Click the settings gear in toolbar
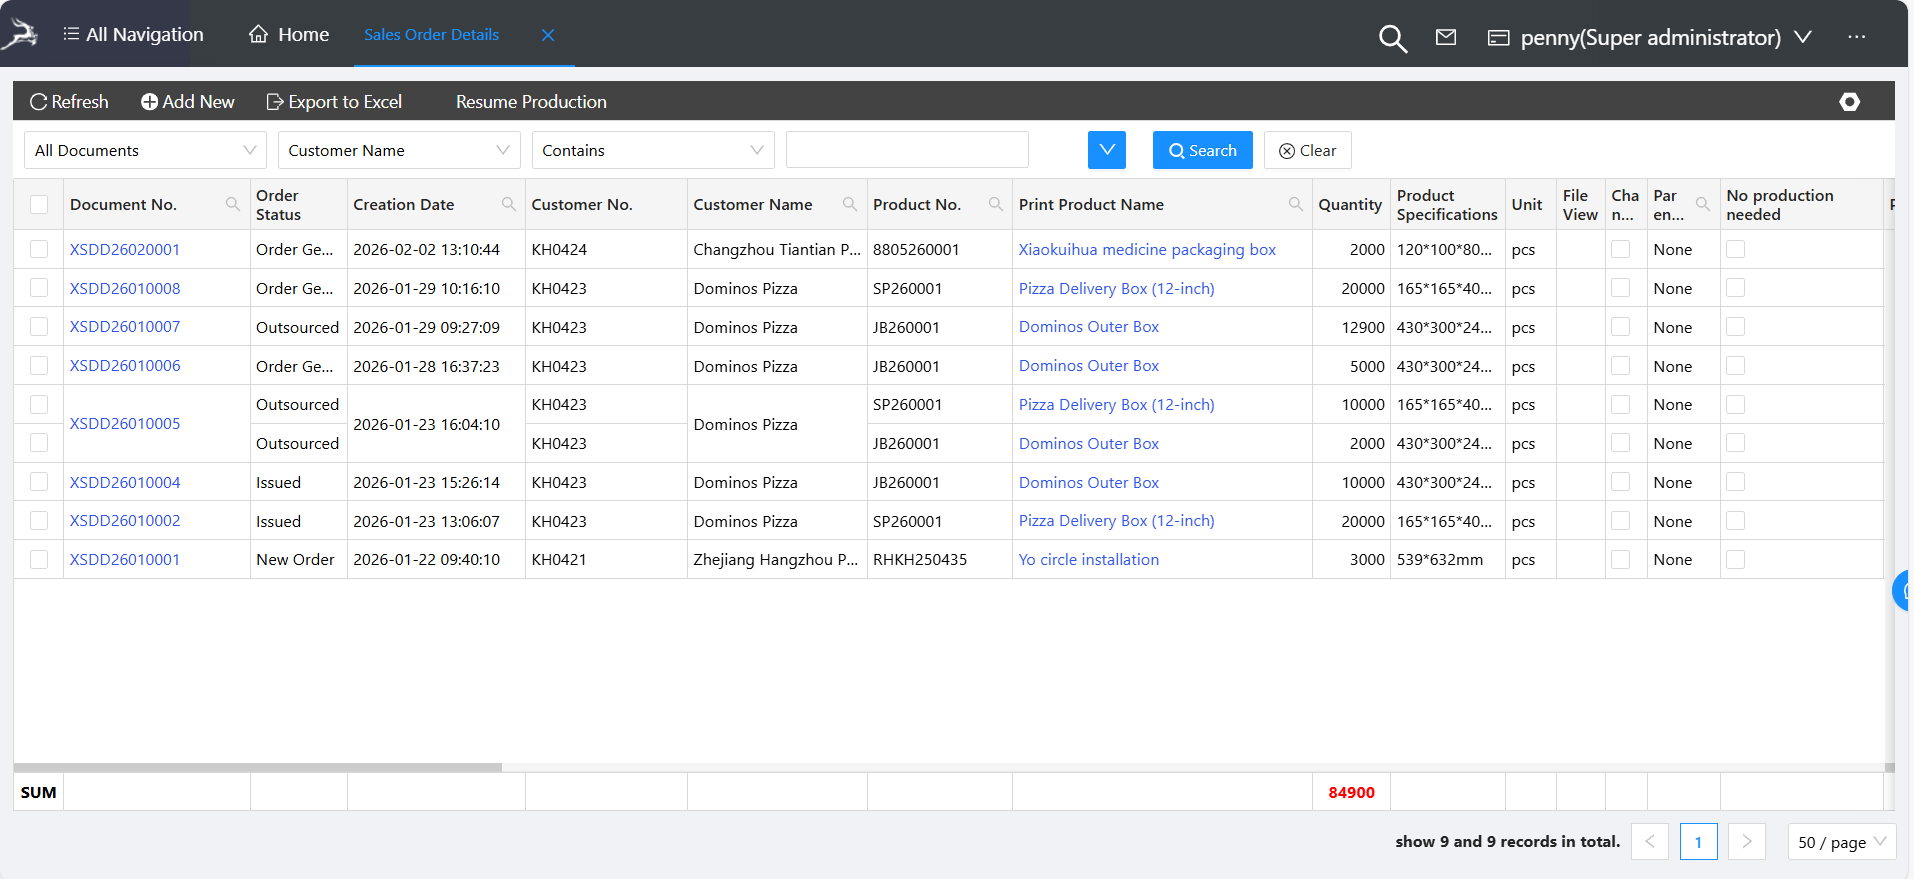Viewport: 1914px width, 879px height. click(1849, 102)
